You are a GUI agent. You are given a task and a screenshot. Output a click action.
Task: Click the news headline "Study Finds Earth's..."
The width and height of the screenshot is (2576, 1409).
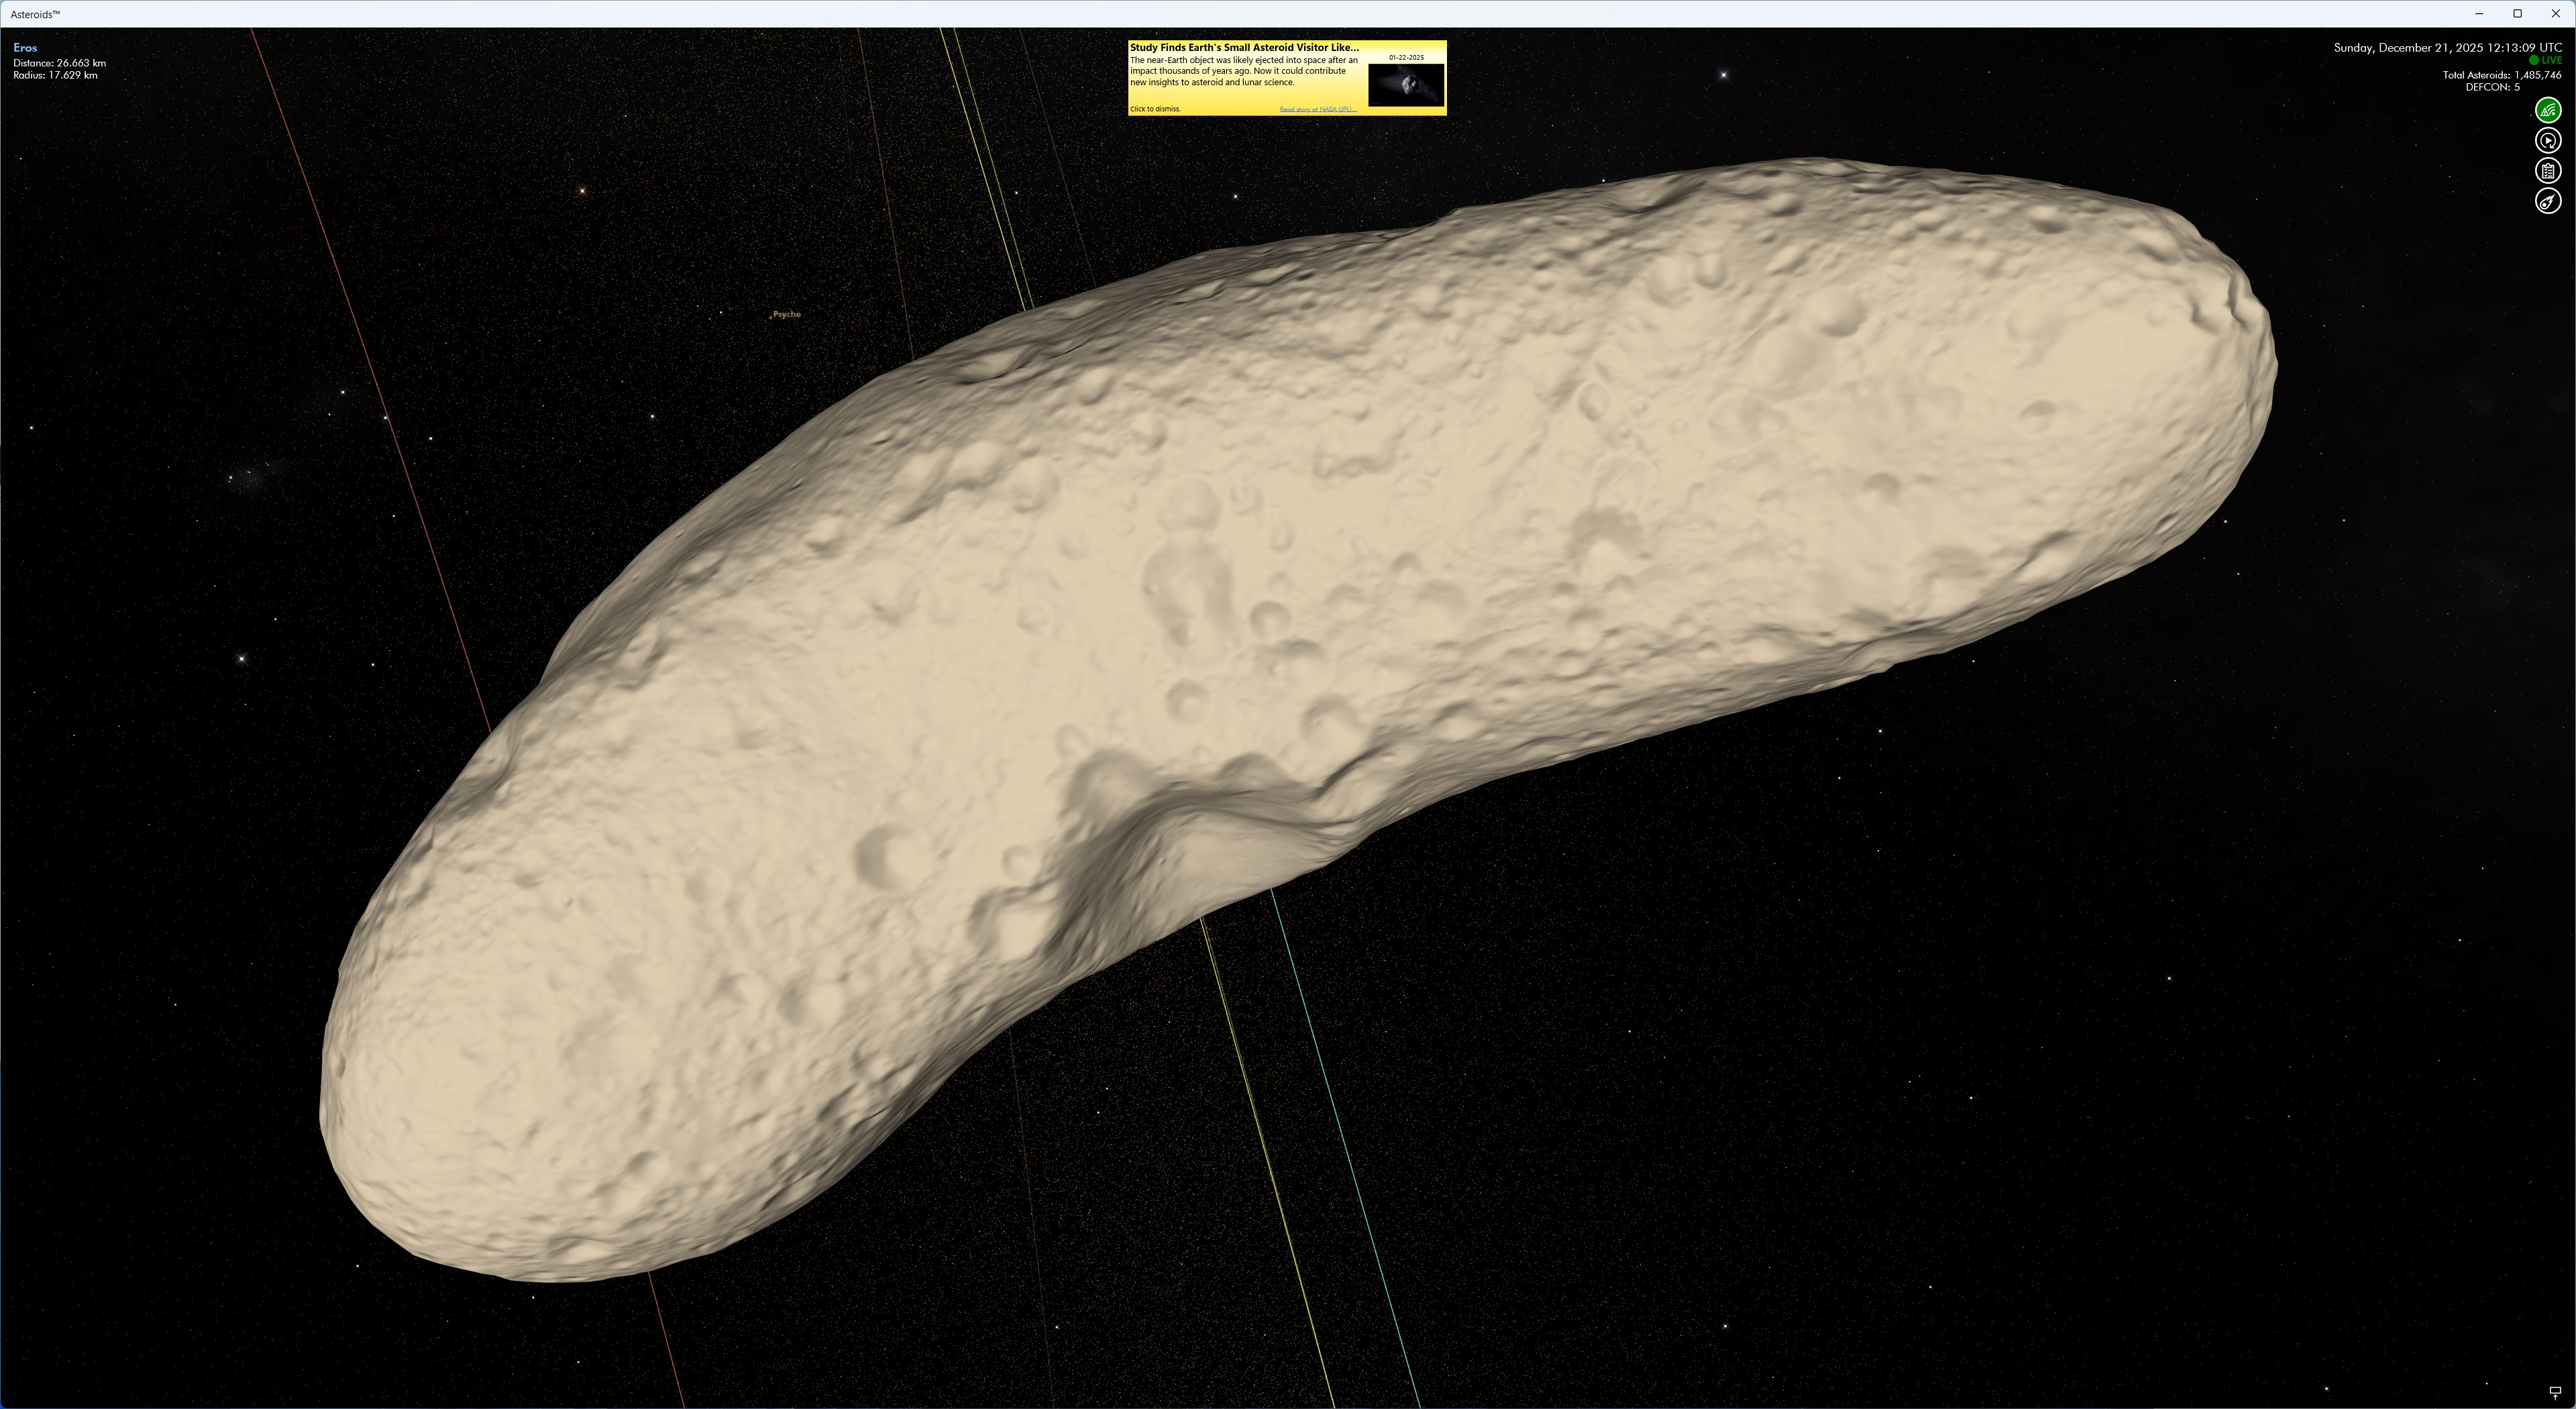point(1243,47)
